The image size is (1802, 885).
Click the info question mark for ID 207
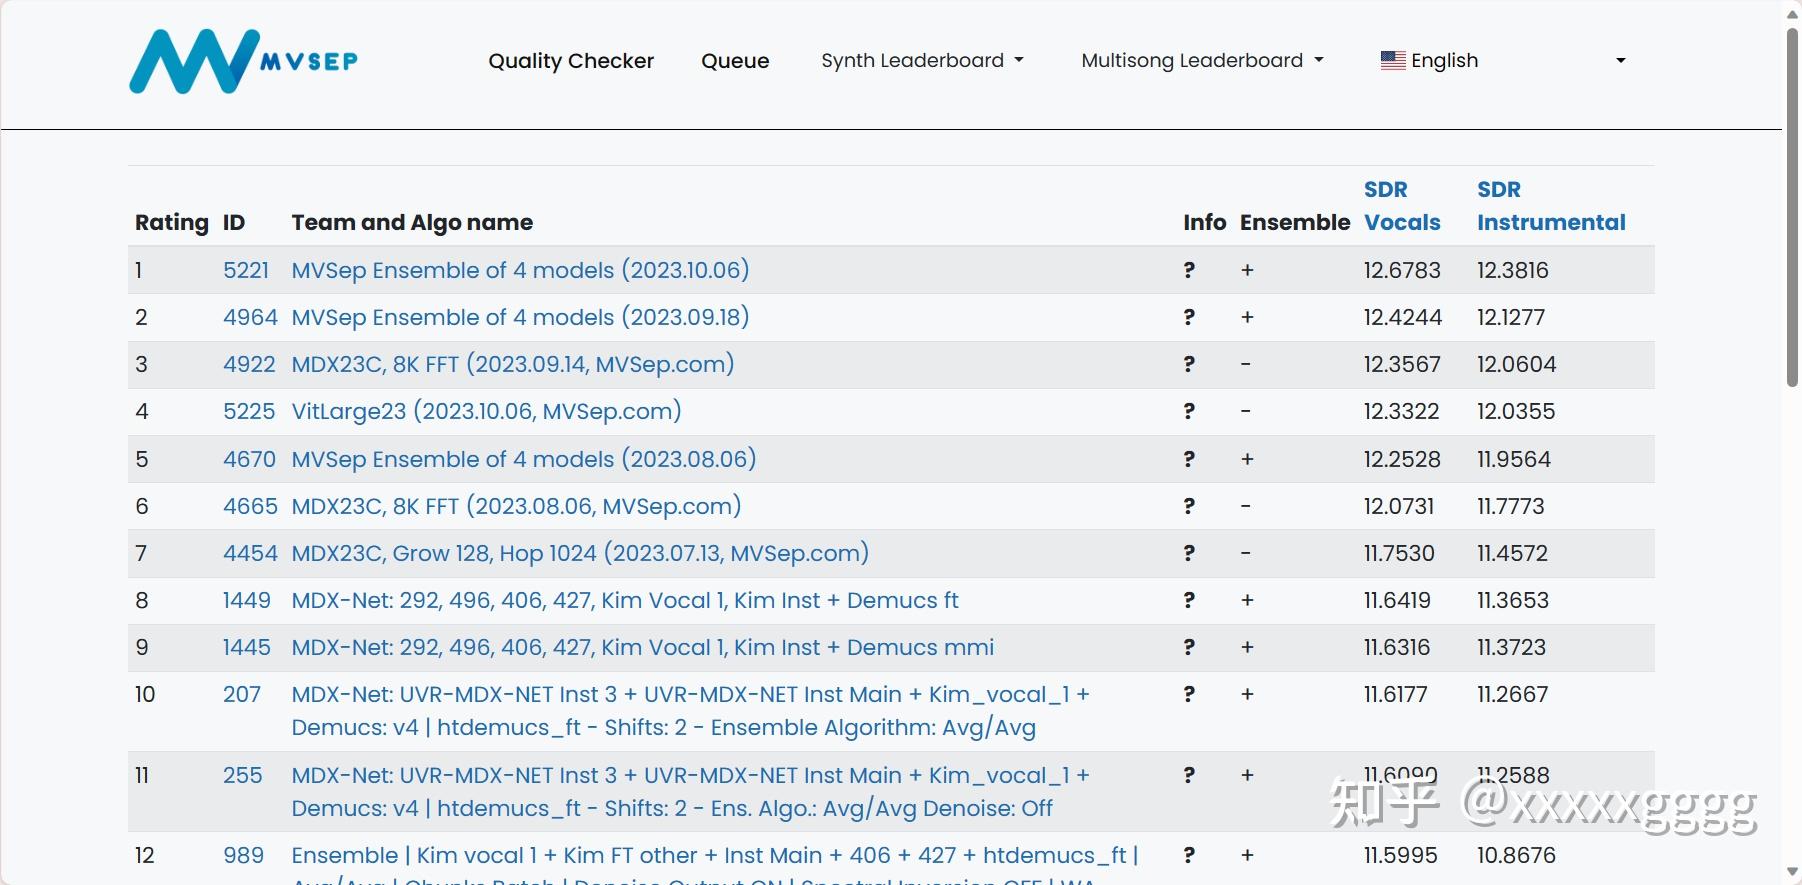point(1189,694)
